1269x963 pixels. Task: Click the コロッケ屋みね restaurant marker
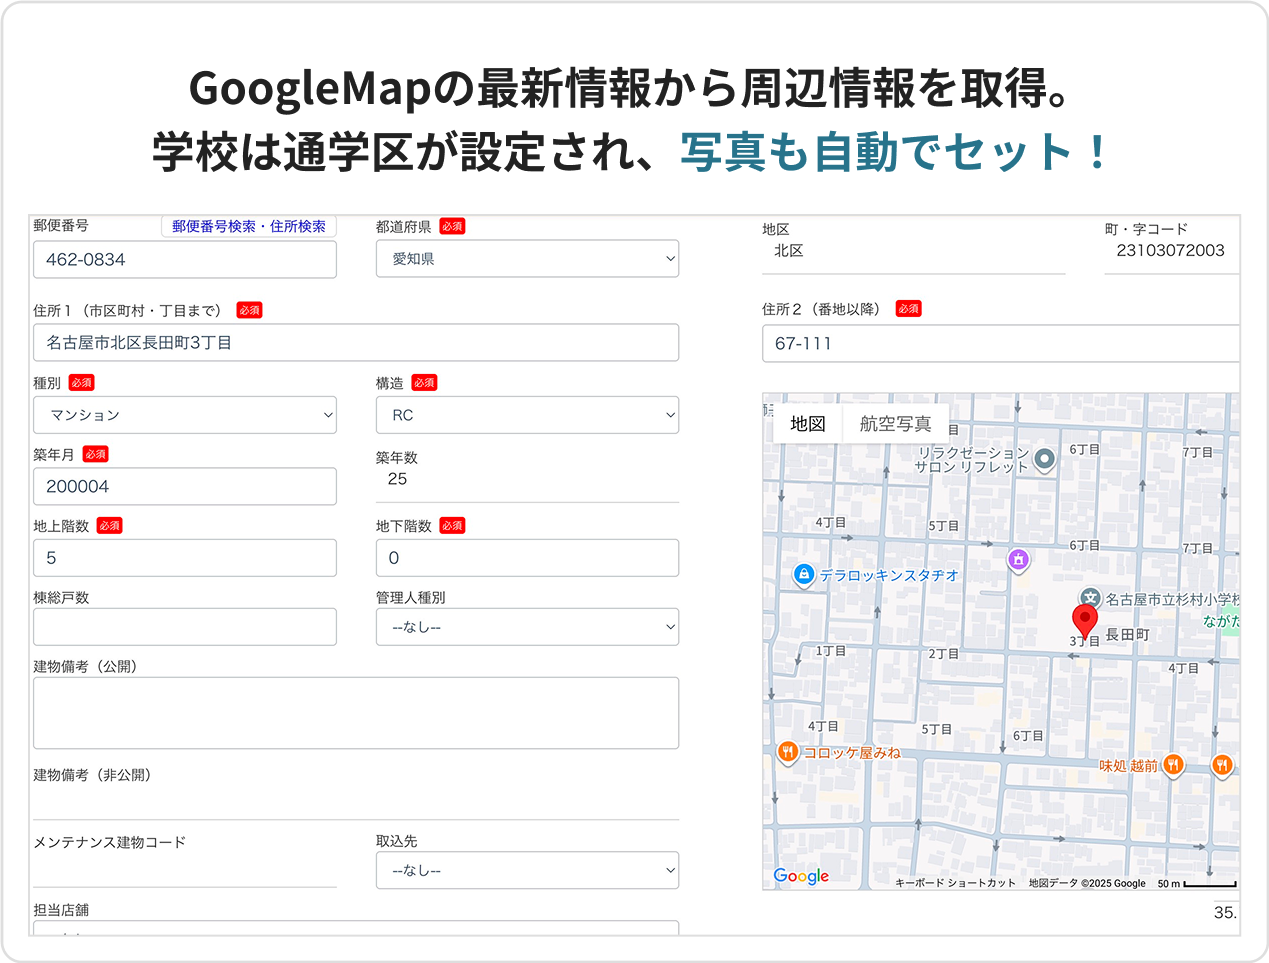pos(788,752)
